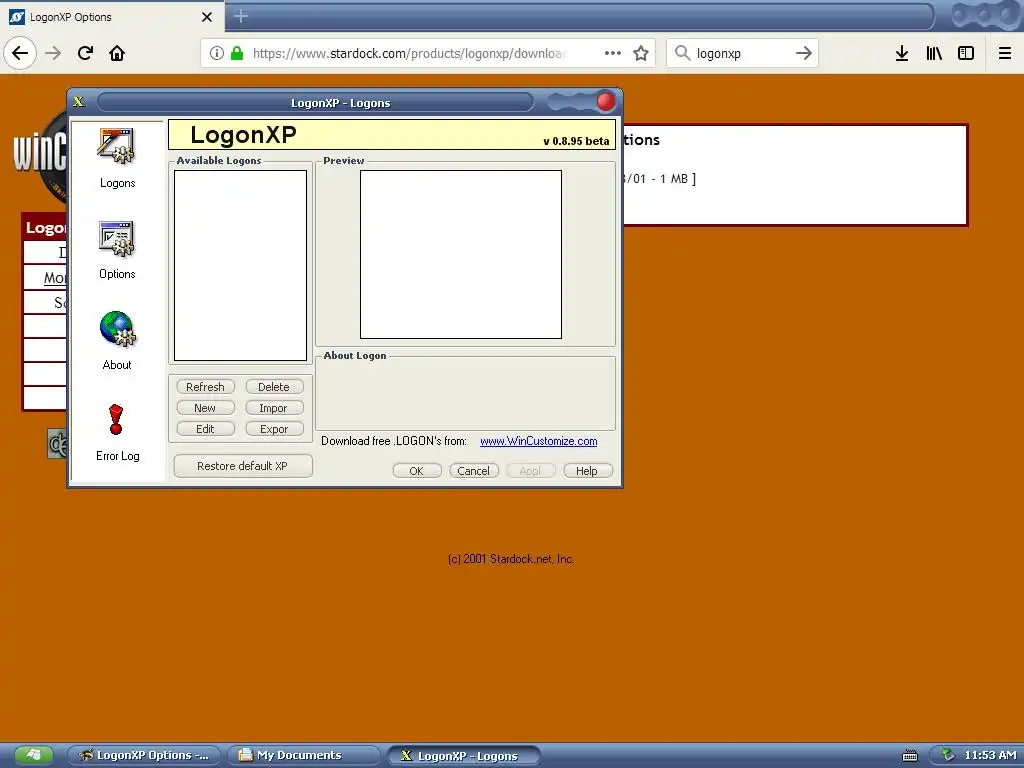The width and height of the screenshot is (1024, 768).
Task: Switch to LogonXP Options taskbar item
Action: click(145, 756)
